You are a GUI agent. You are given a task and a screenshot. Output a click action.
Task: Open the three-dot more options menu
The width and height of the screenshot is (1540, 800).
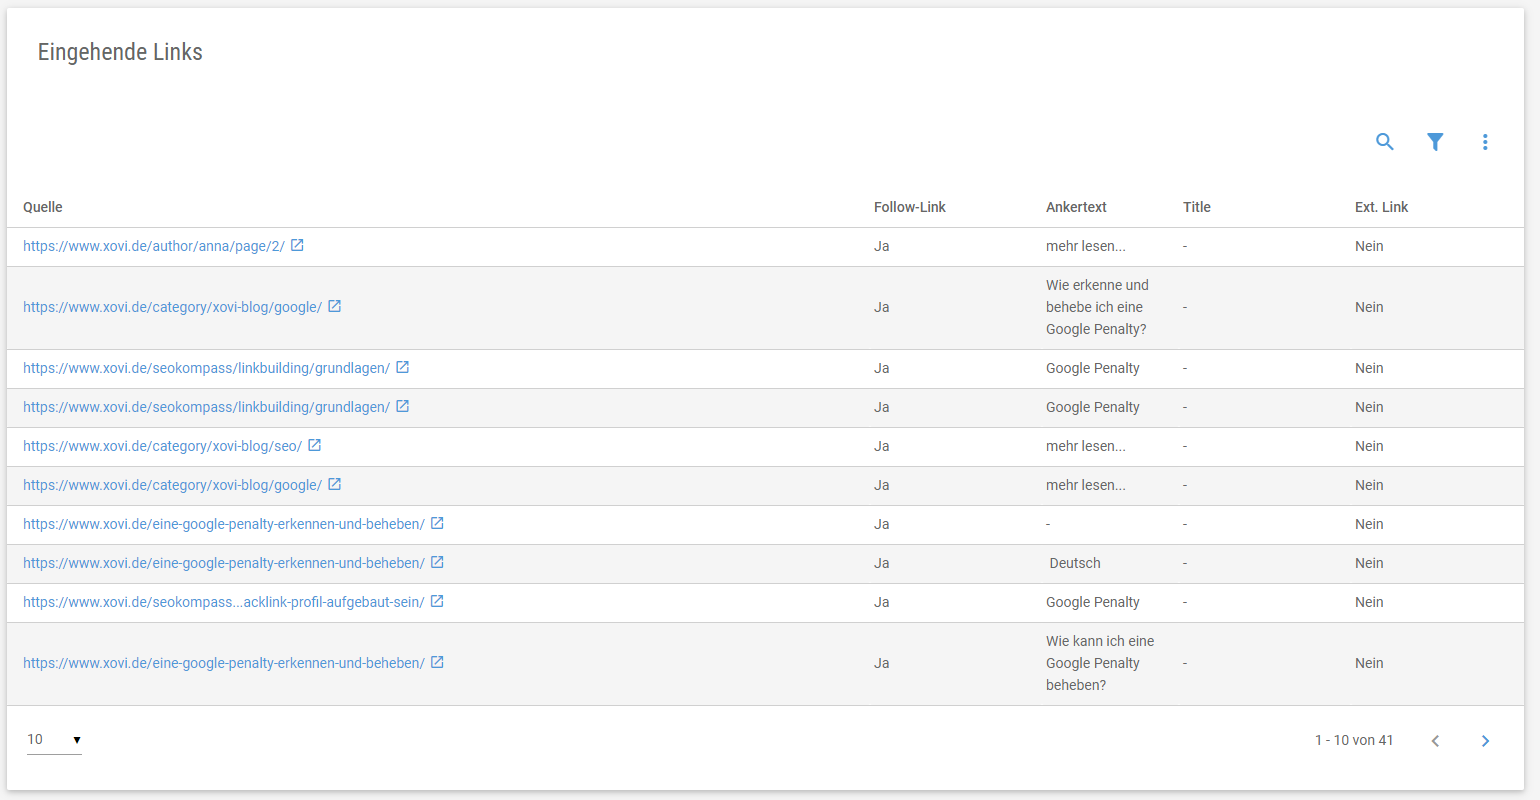coord(1485,142)
